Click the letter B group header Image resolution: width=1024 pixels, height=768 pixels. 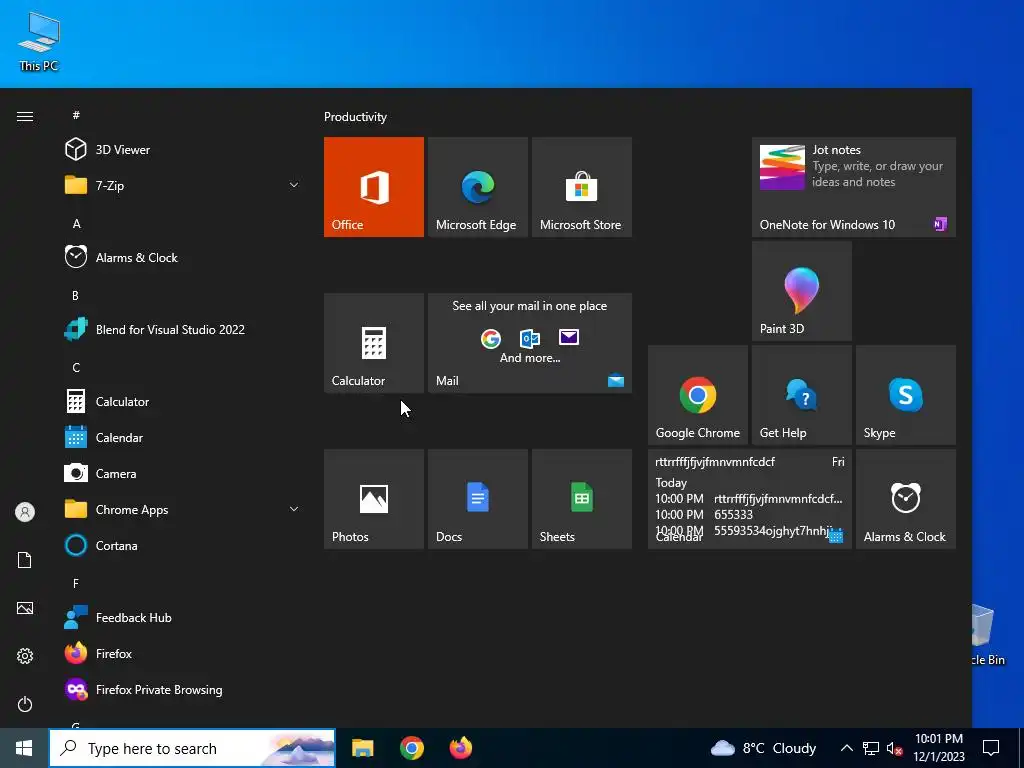tap(76, 296)
